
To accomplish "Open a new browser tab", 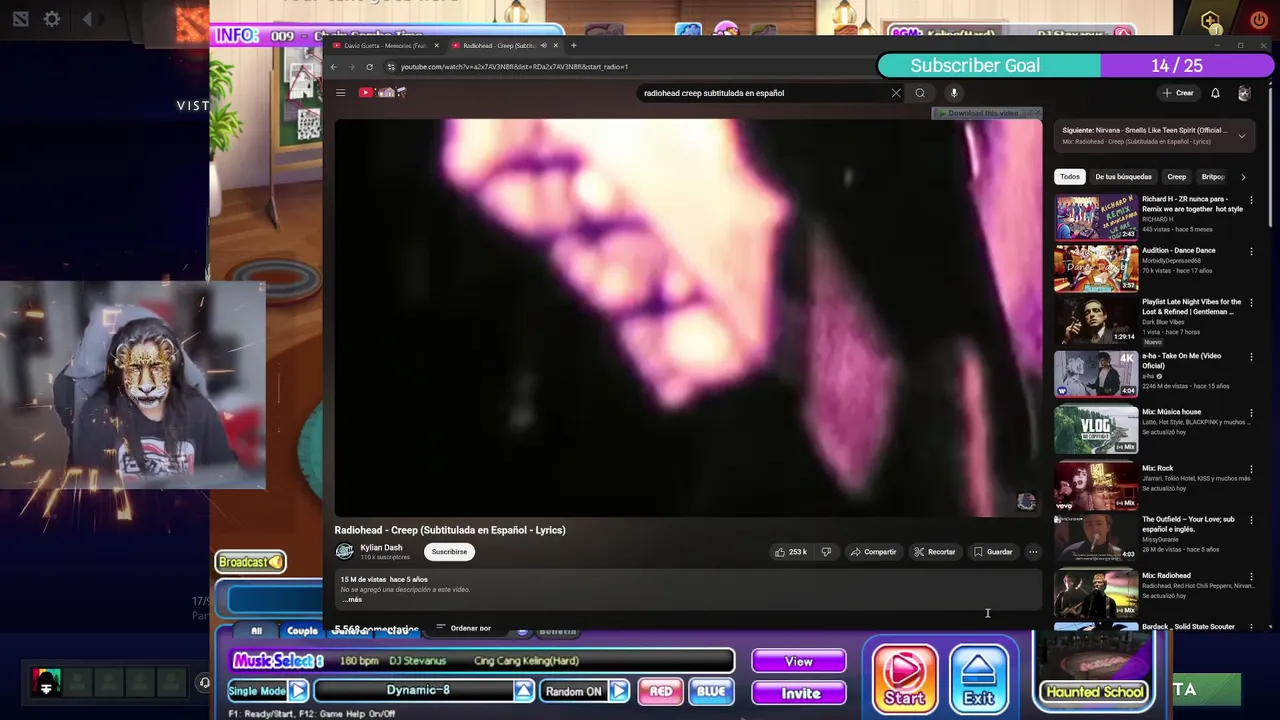I will 573,45.
